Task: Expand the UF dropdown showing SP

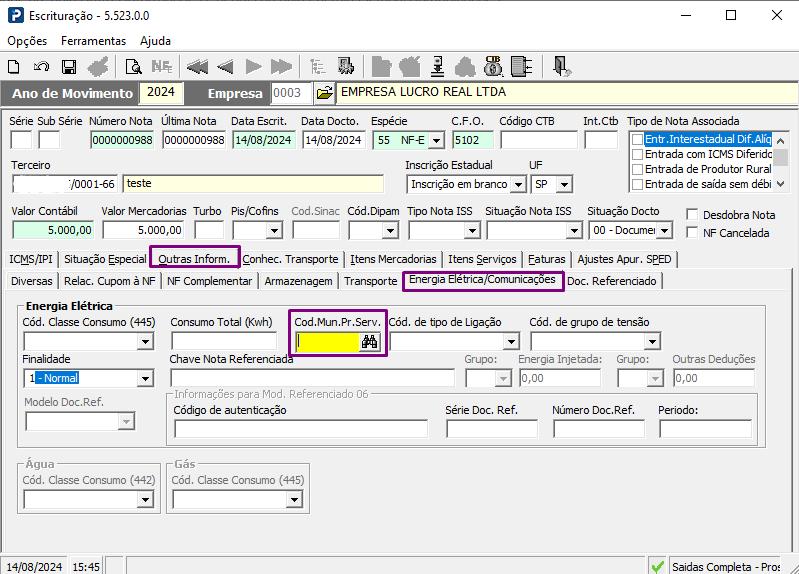Action: tap(565, 185)
